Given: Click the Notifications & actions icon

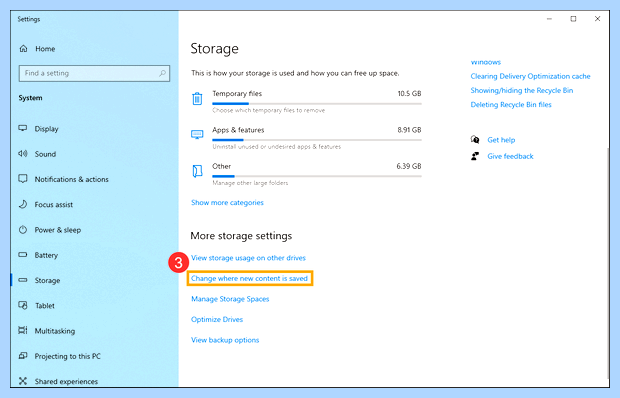Looking at the screenshot, I should 23,179.
